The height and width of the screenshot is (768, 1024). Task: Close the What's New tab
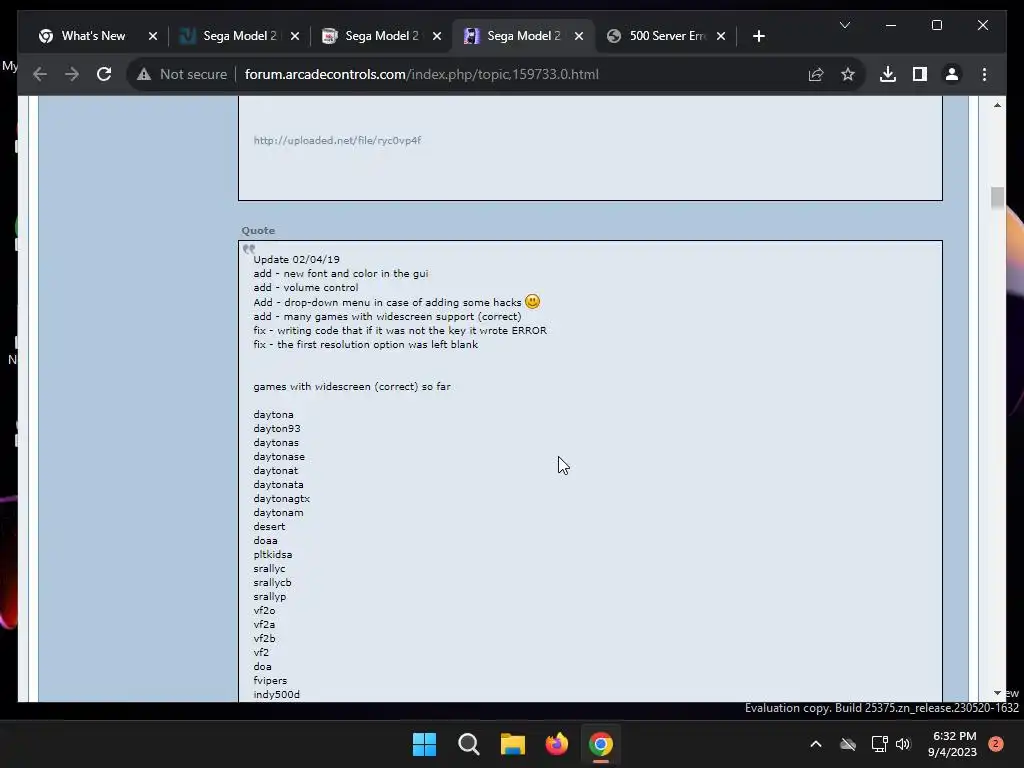153,36
